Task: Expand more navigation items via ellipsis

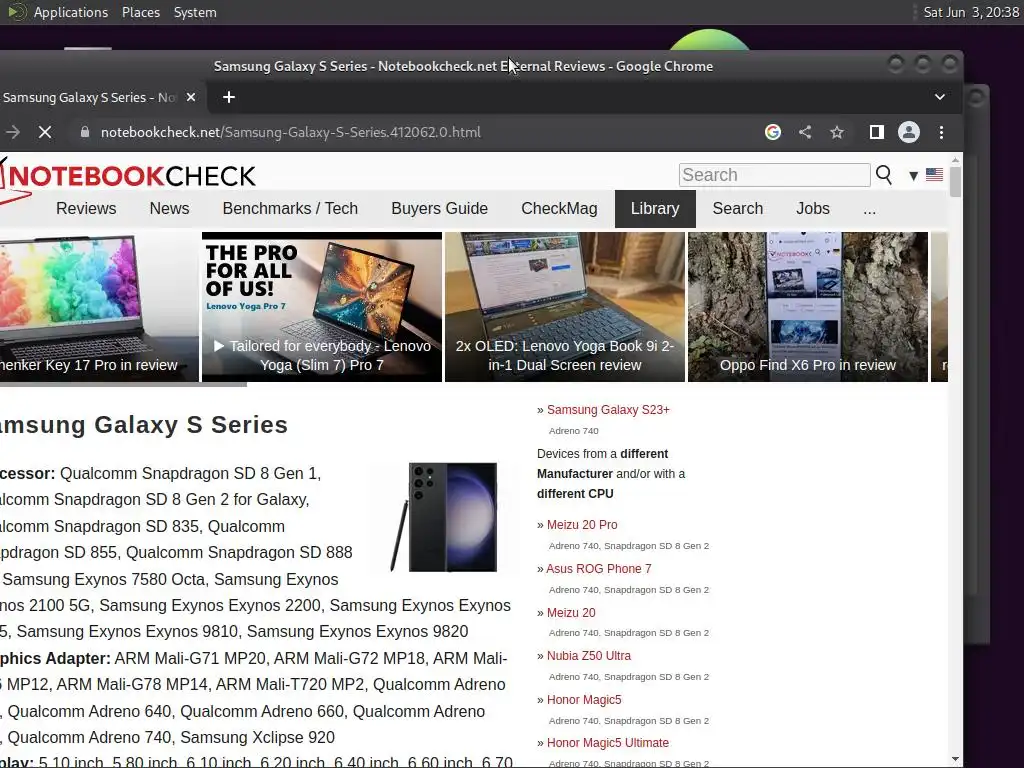Action: click(869, 210)
